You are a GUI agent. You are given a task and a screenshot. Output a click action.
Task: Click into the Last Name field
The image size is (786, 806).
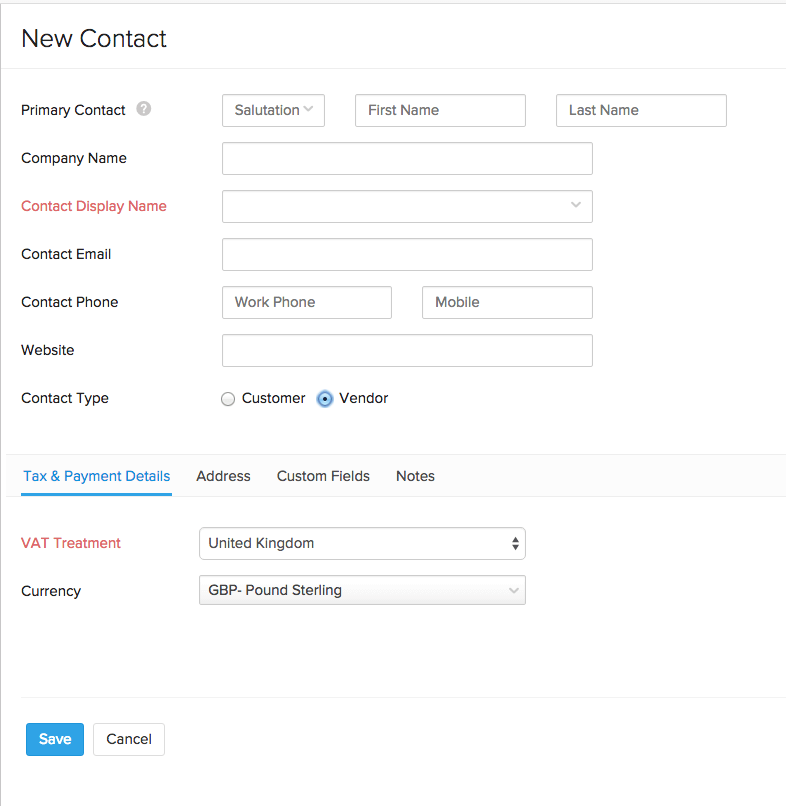tap(641, 110)
